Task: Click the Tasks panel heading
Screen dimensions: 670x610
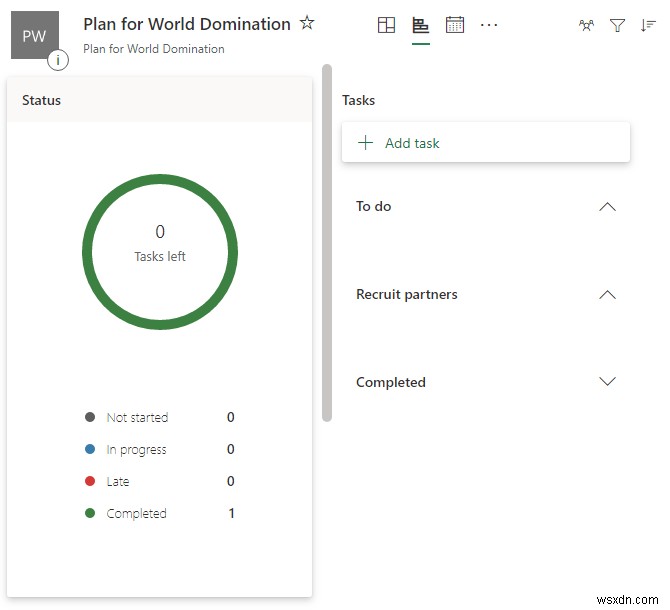Action: tap(358, 100)
